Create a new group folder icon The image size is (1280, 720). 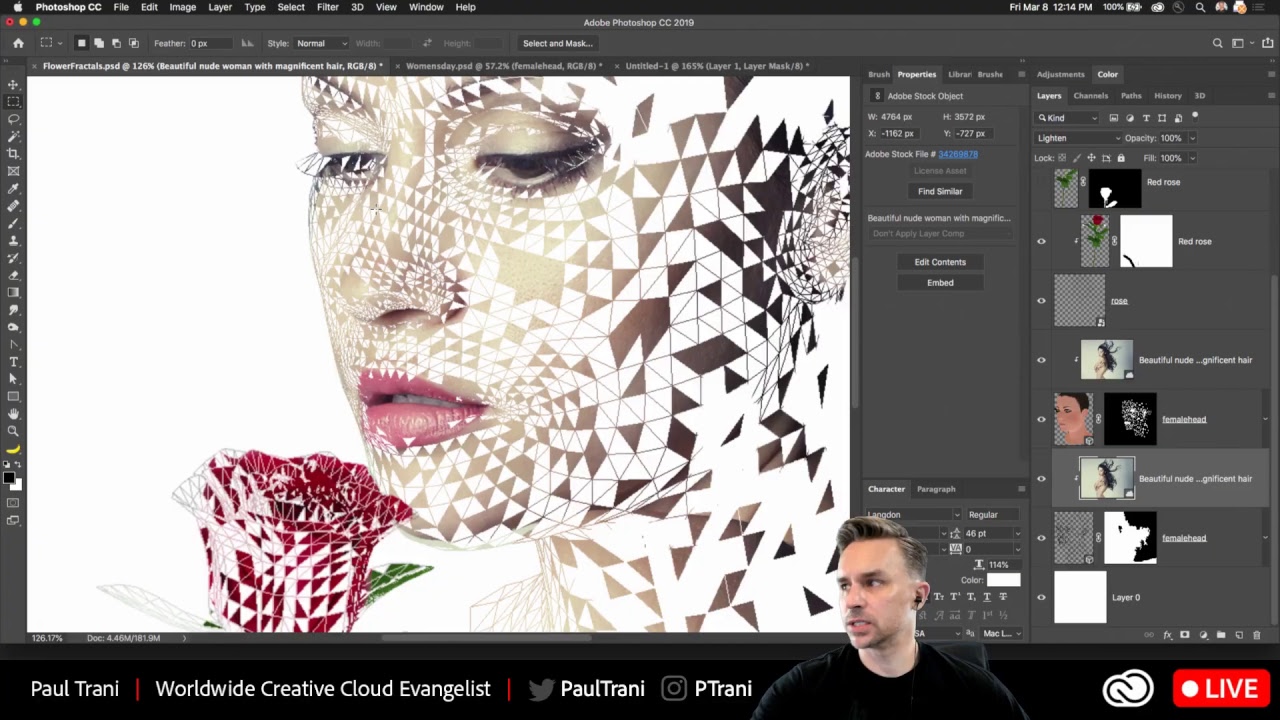tap(1221, 635)
